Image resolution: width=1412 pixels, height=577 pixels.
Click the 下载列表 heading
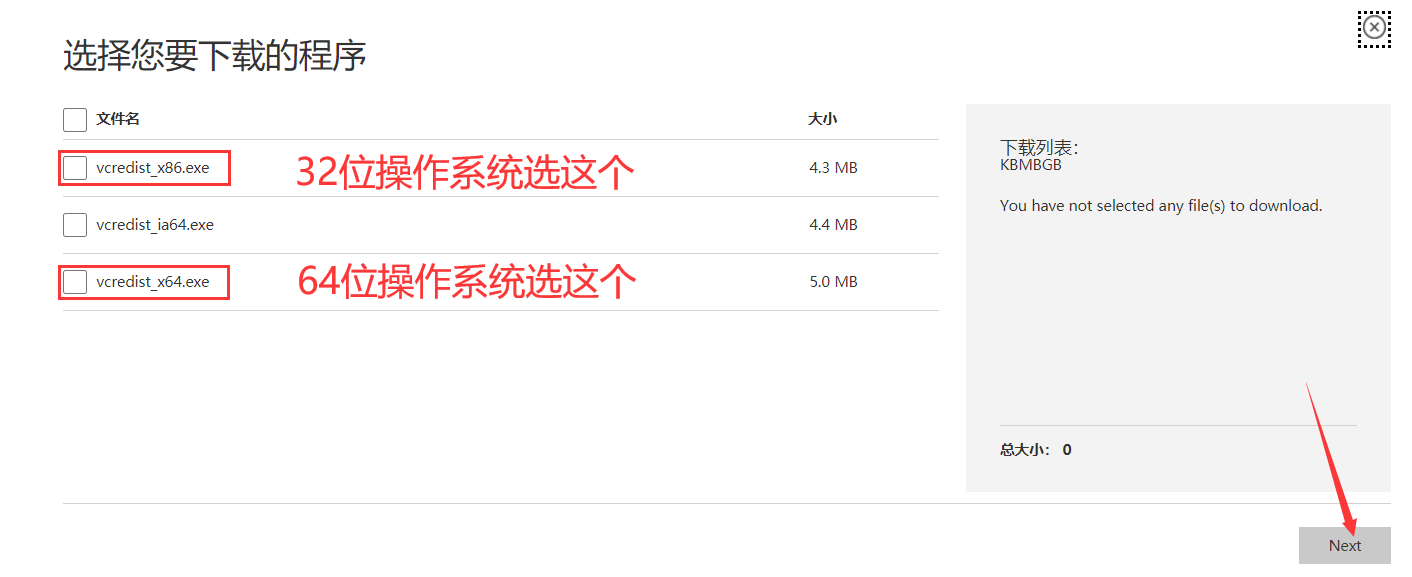click(x=1039, y=148)
